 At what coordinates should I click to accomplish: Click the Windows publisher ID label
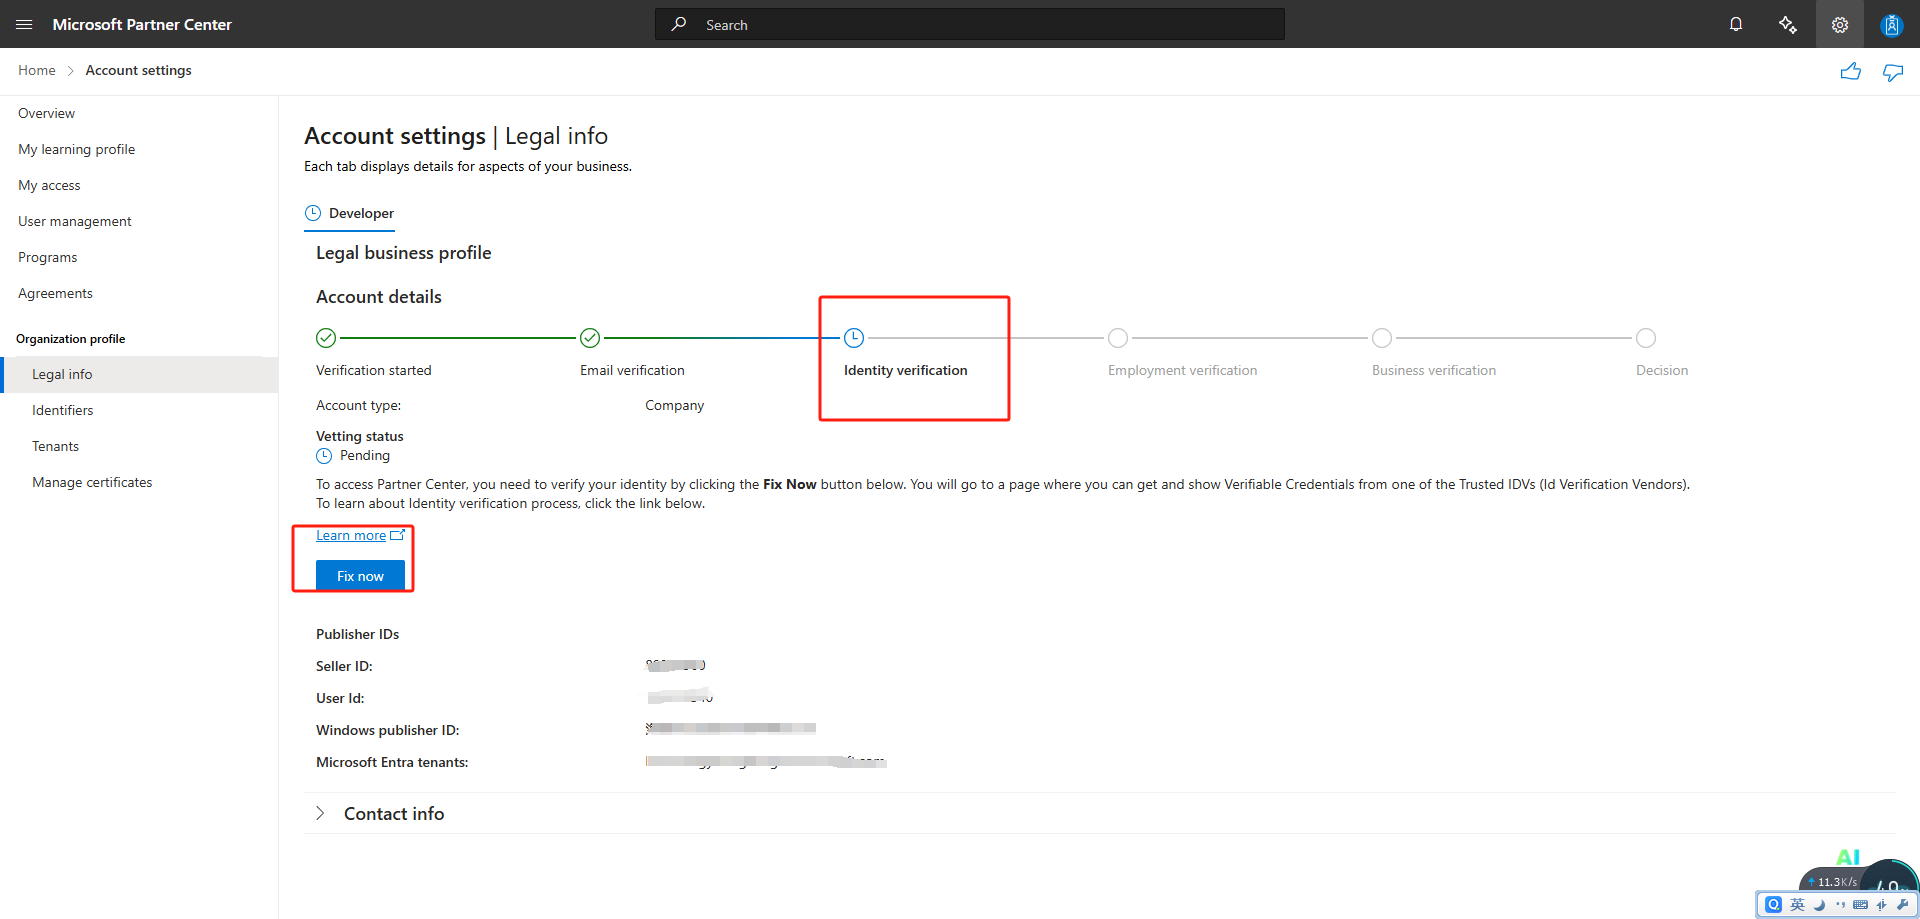click(388, 730)
